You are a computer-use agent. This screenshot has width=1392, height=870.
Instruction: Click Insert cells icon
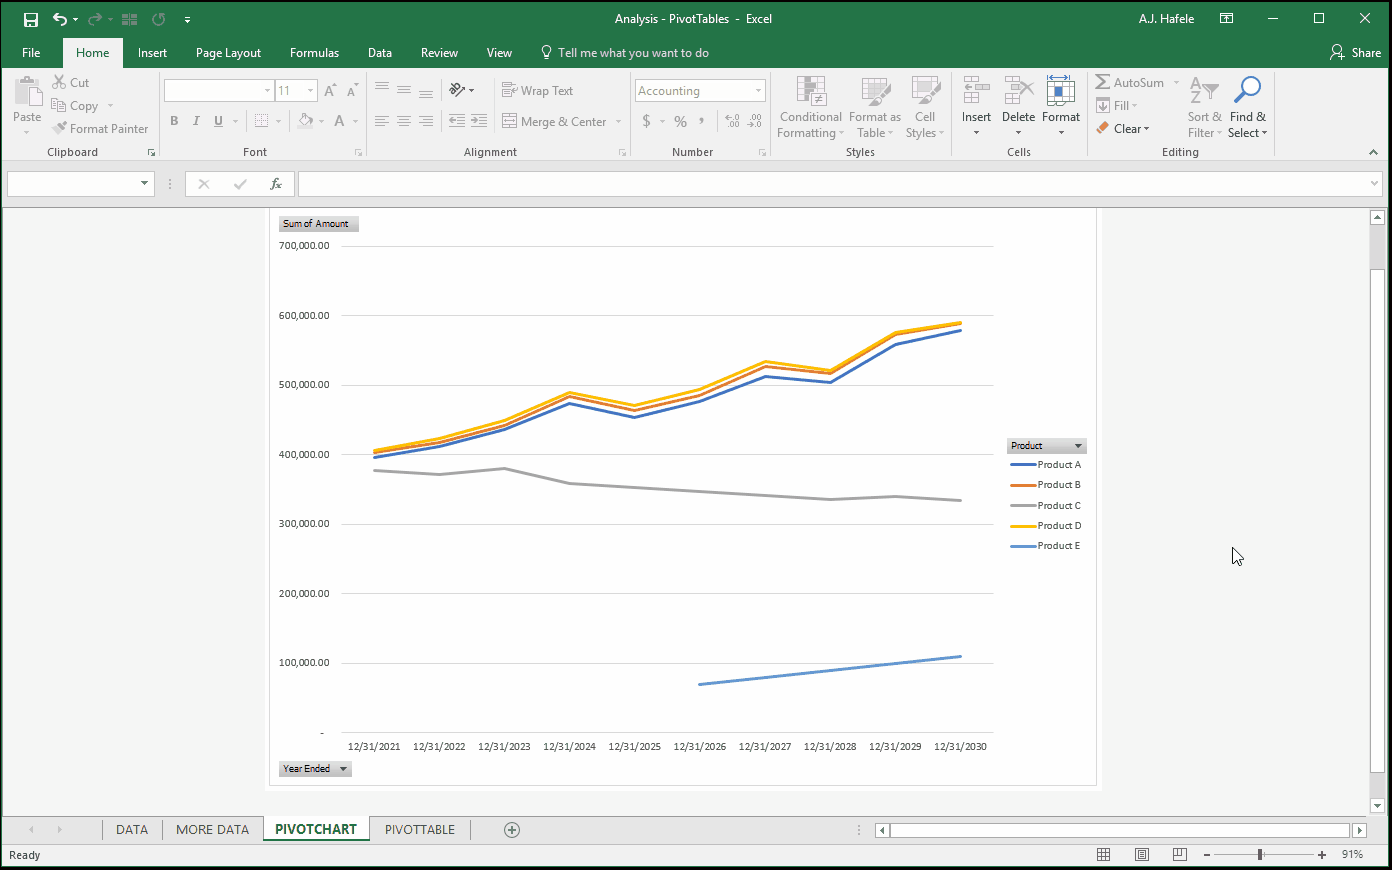(x=976, y=91)
